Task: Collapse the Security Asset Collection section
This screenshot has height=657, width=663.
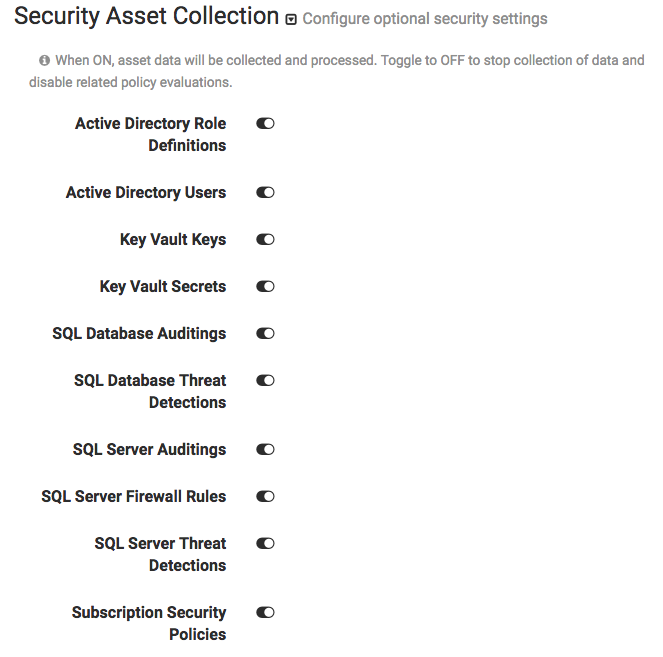Action: (x=291, y=19)
